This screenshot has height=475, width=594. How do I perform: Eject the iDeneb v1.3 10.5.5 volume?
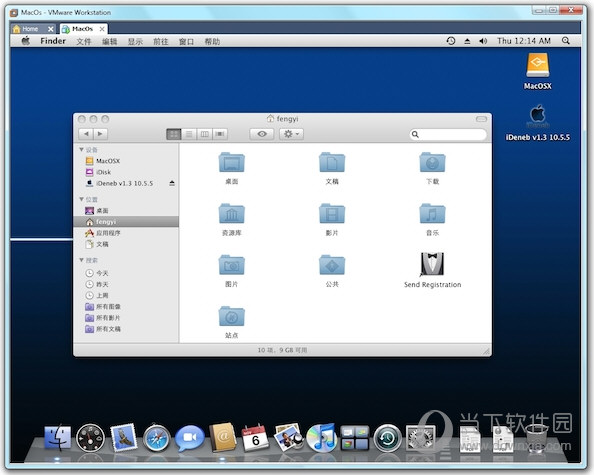pyautogui.click(x=172, y=183)
